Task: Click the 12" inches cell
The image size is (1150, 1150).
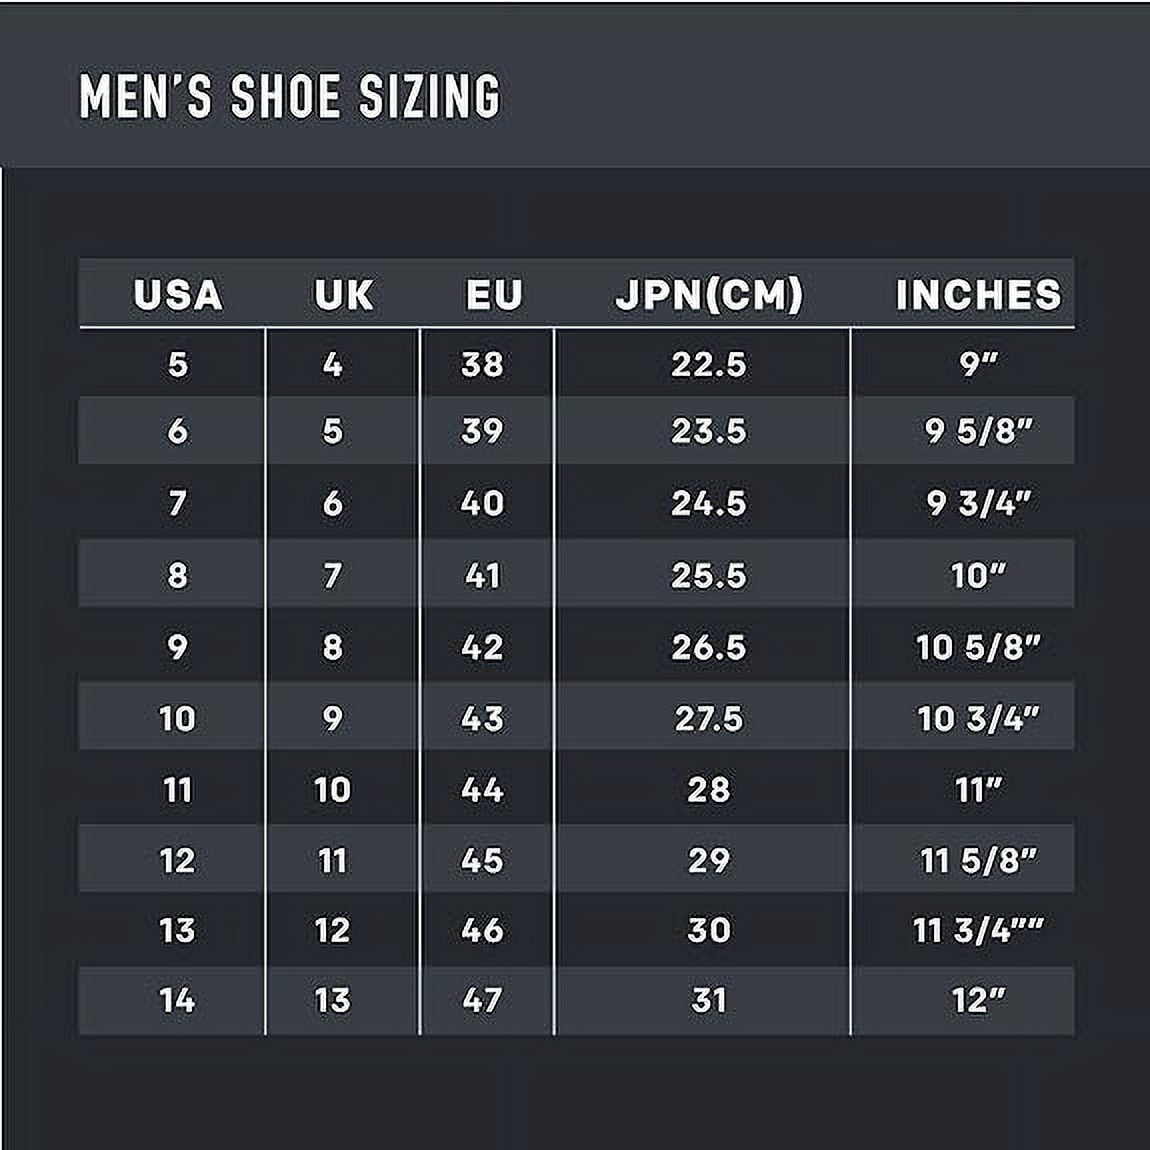Action: (x=978, y=1000)
